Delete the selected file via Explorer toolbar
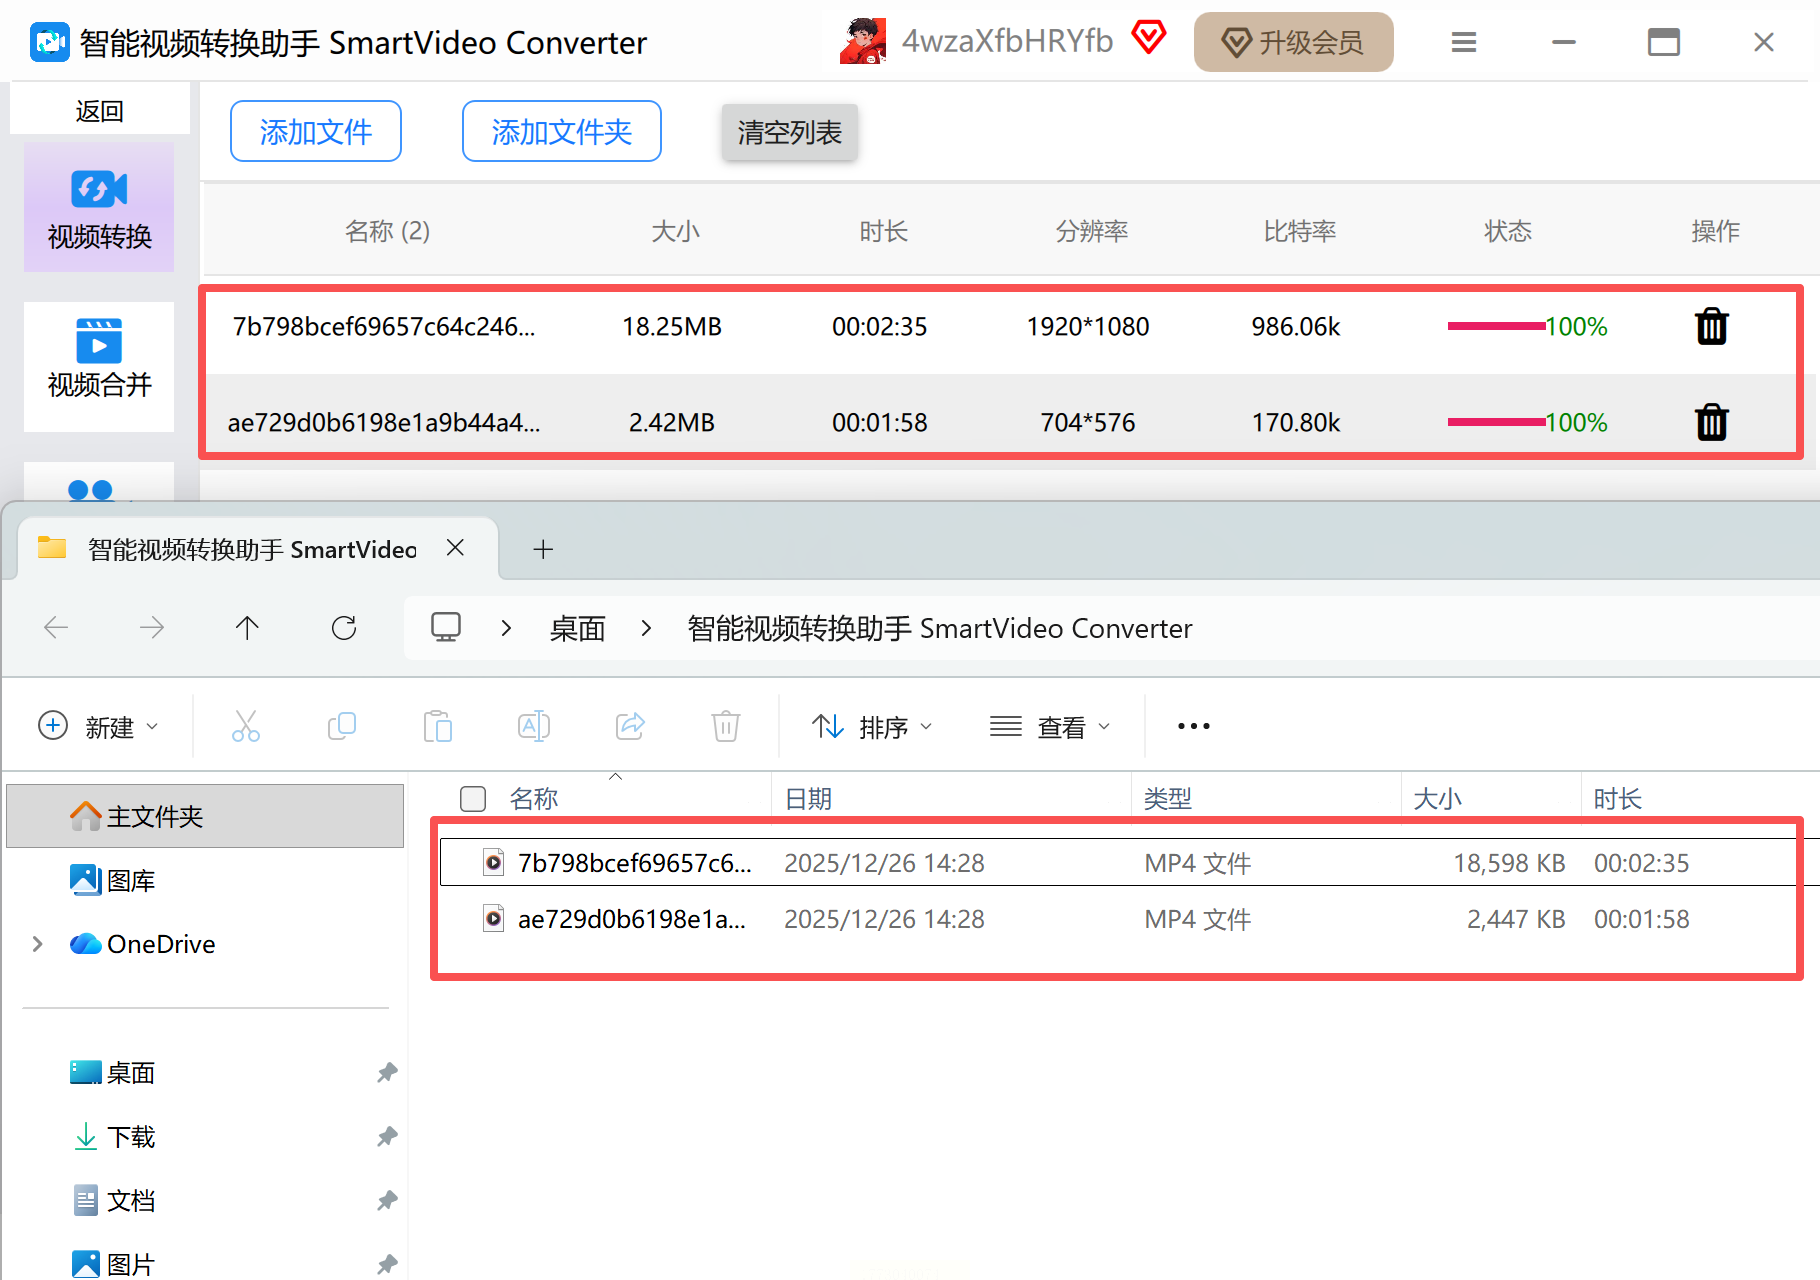 click(726, 726)
